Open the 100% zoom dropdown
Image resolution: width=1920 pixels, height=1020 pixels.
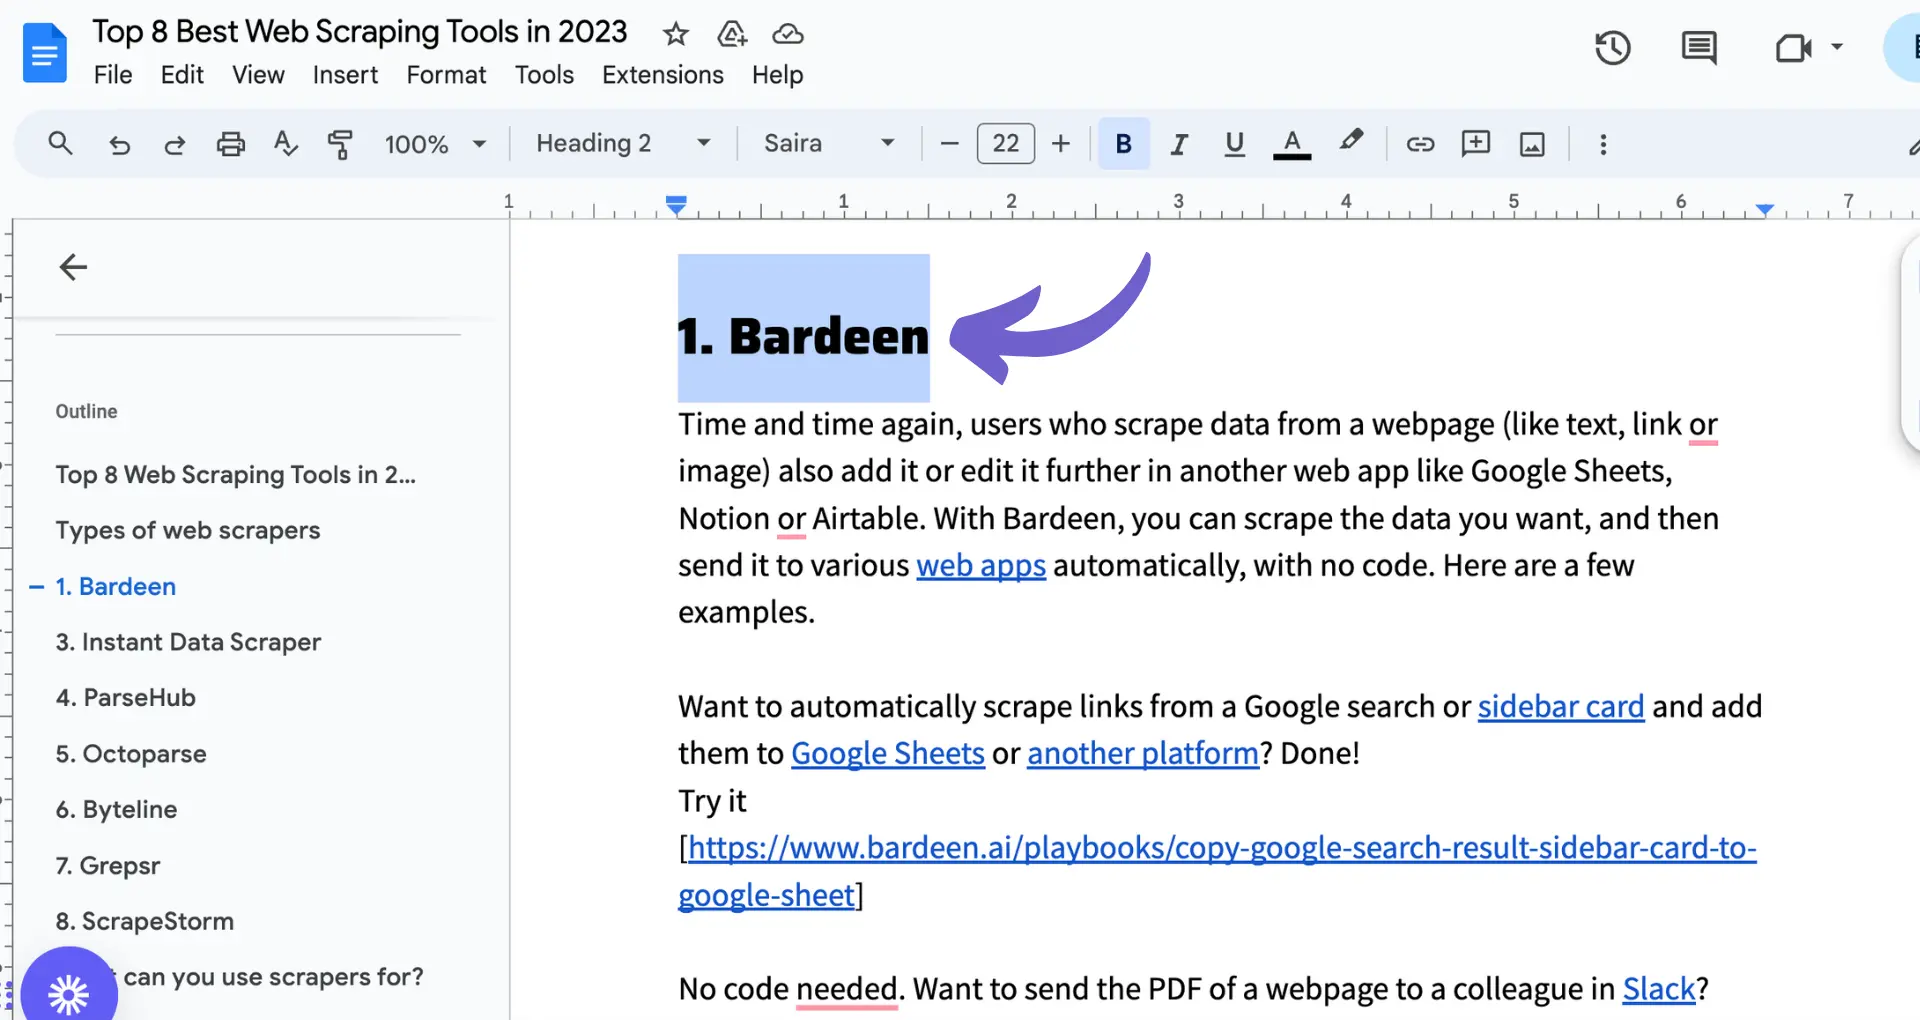(x=435, y=144)
